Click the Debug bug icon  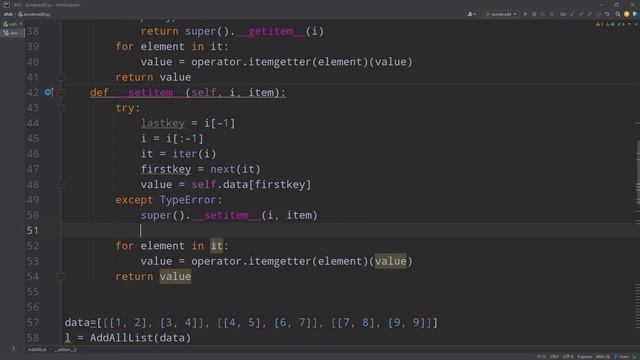pos(534,14)
